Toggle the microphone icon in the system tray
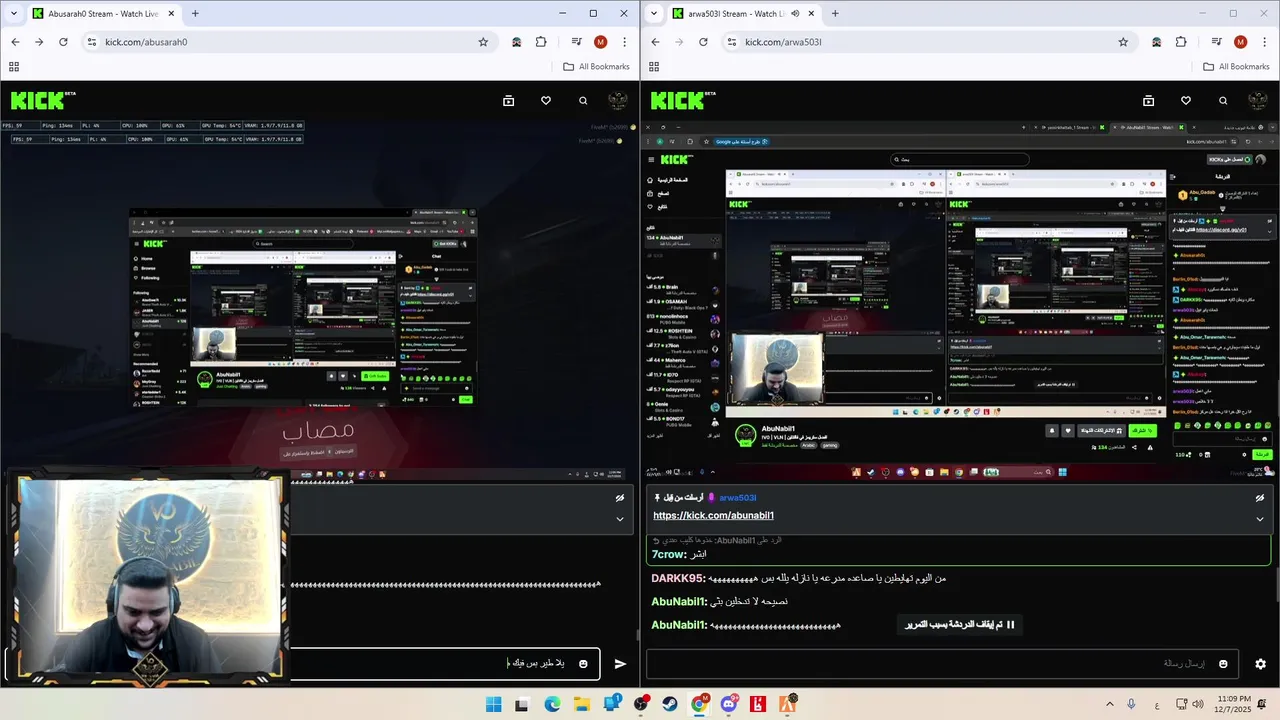 point(1131,704)
